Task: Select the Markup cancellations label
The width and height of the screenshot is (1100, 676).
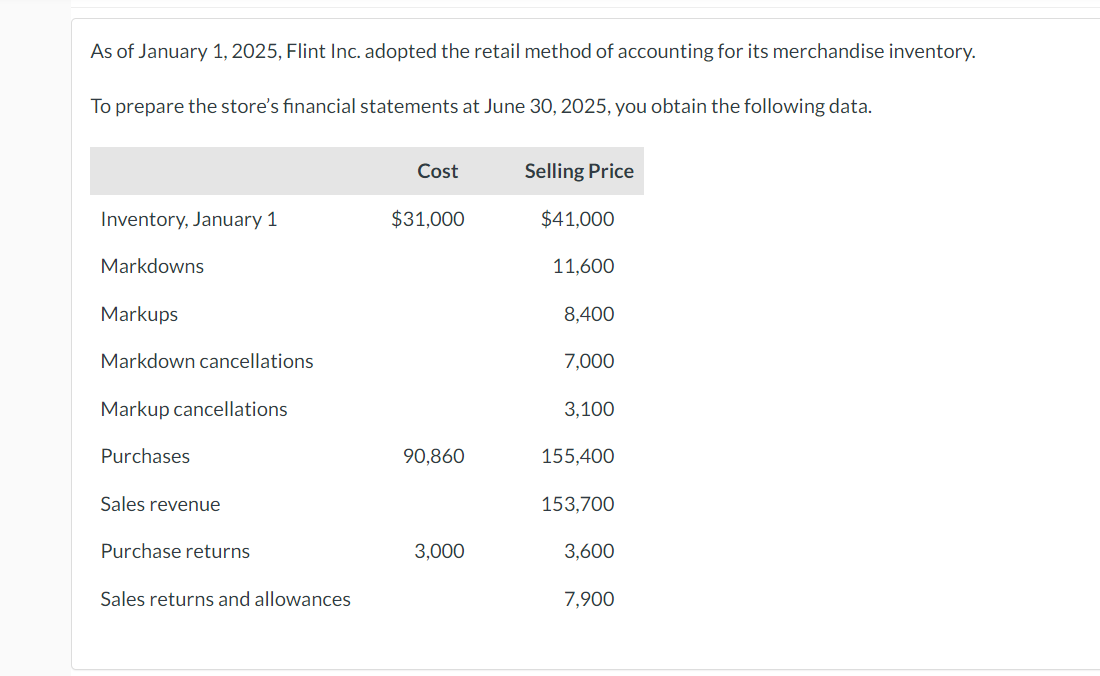Action: (x=194, y=409)
